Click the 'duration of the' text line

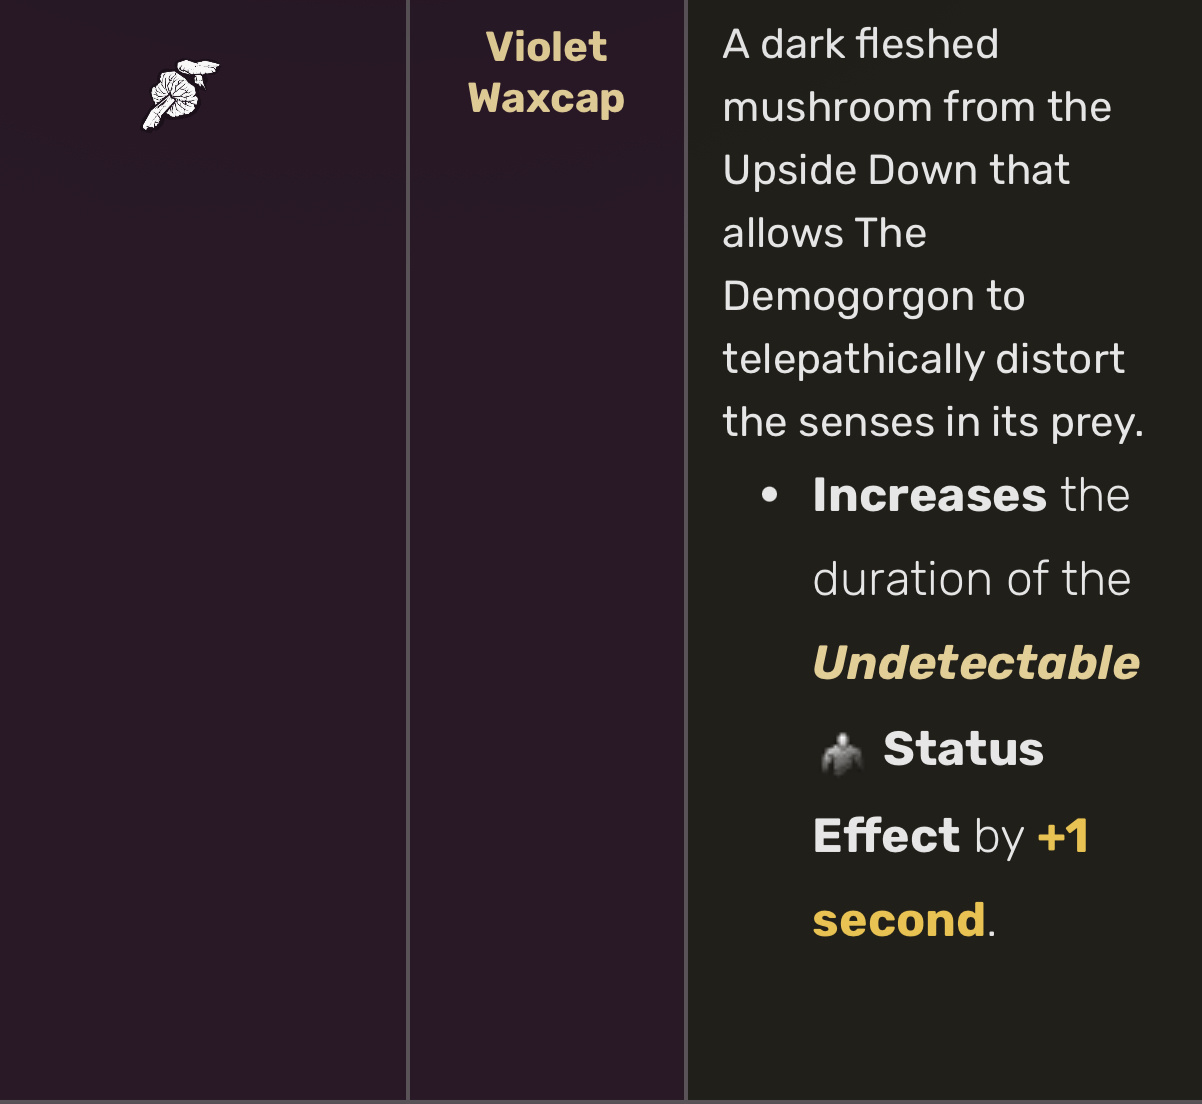click(971, 579)
